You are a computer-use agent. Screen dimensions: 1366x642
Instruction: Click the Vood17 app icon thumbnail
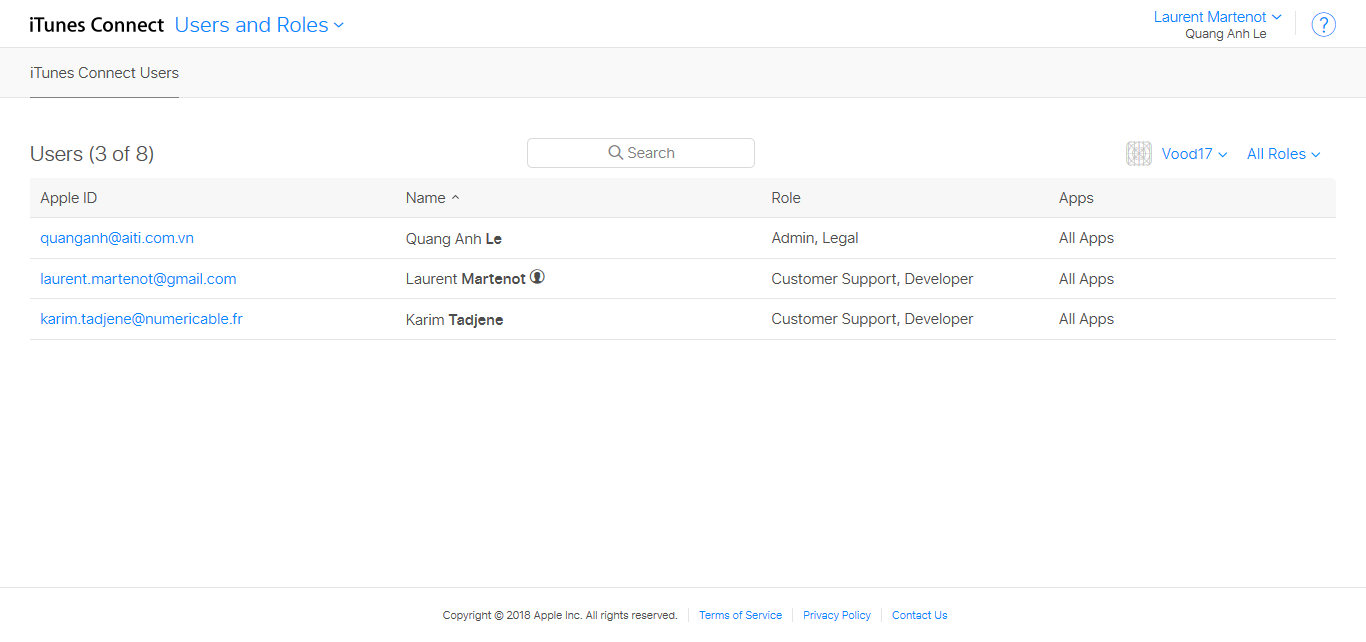click(1138, 153)
